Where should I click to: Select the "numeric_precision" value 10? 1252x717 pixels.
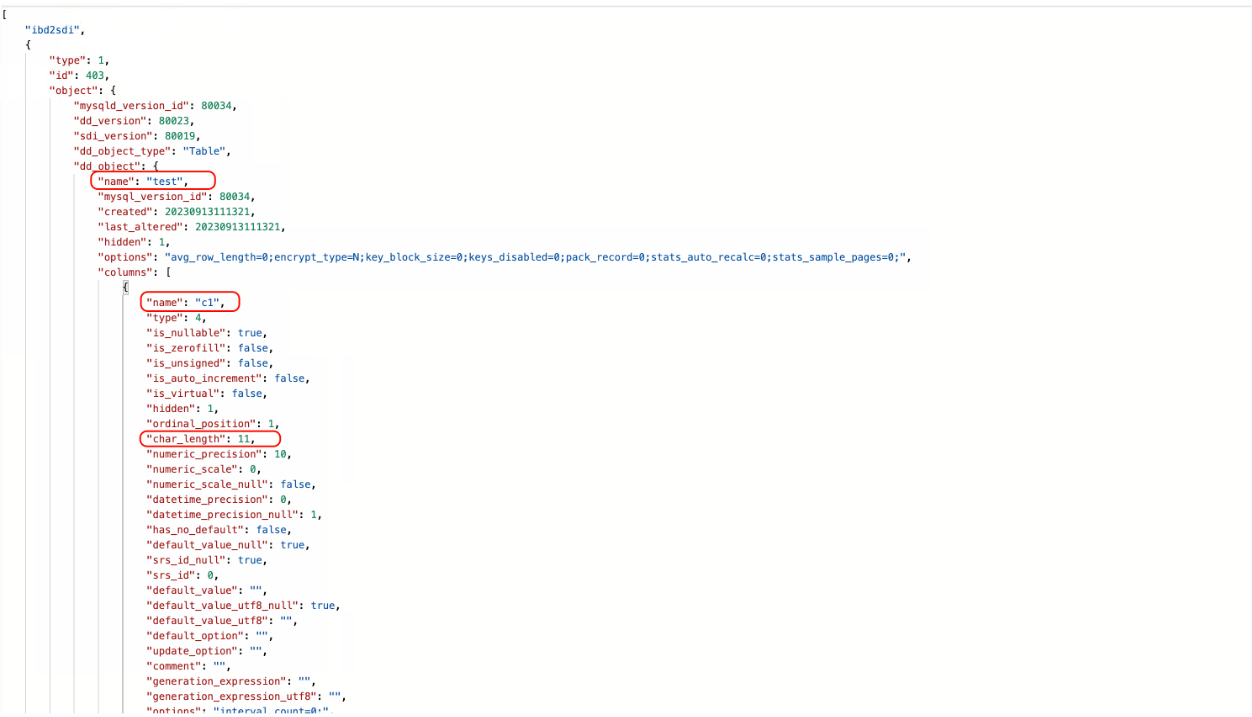(281, 454)
